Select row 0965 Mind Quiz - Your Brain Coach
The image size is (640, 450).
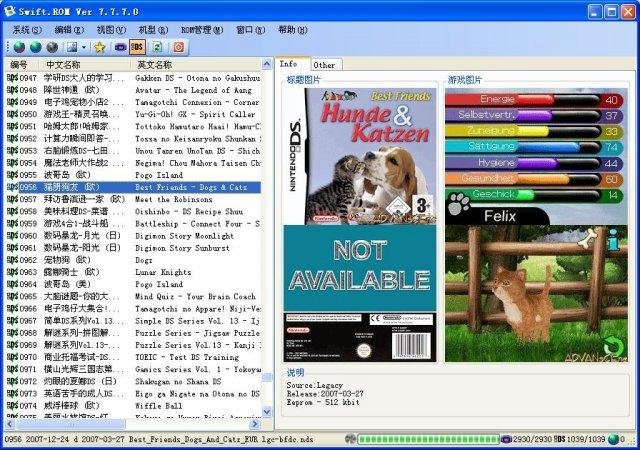pos(133,296)
